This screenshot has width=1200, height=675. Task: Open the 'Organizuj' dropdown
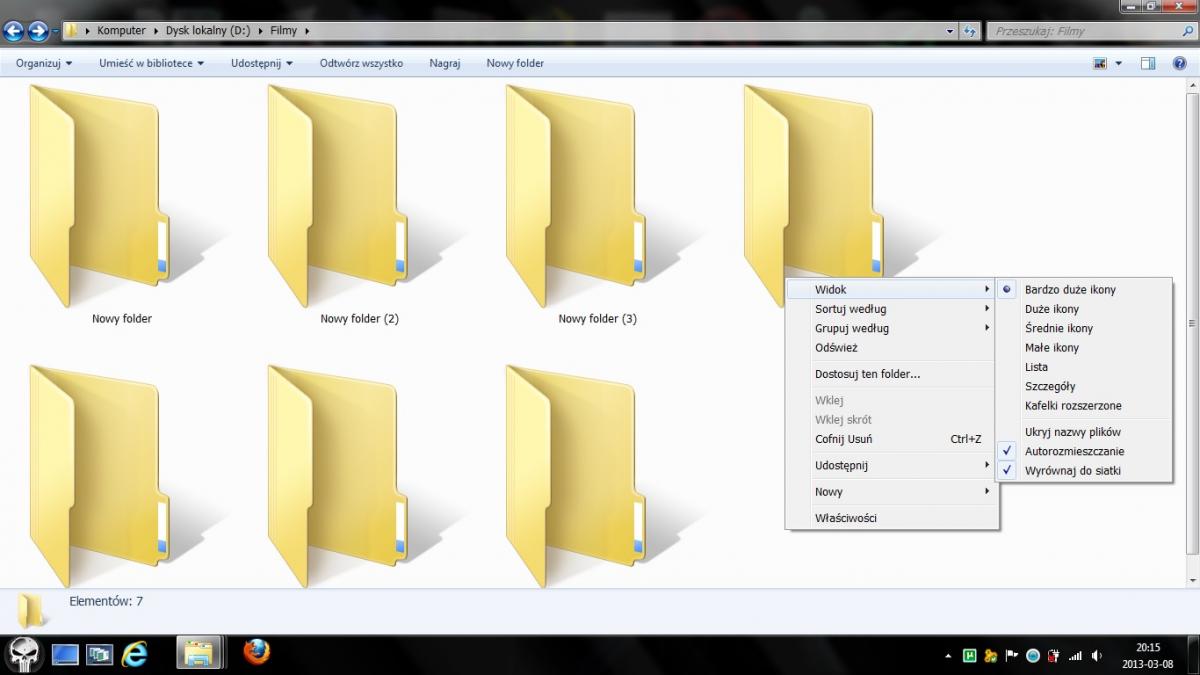click(44, 63)
